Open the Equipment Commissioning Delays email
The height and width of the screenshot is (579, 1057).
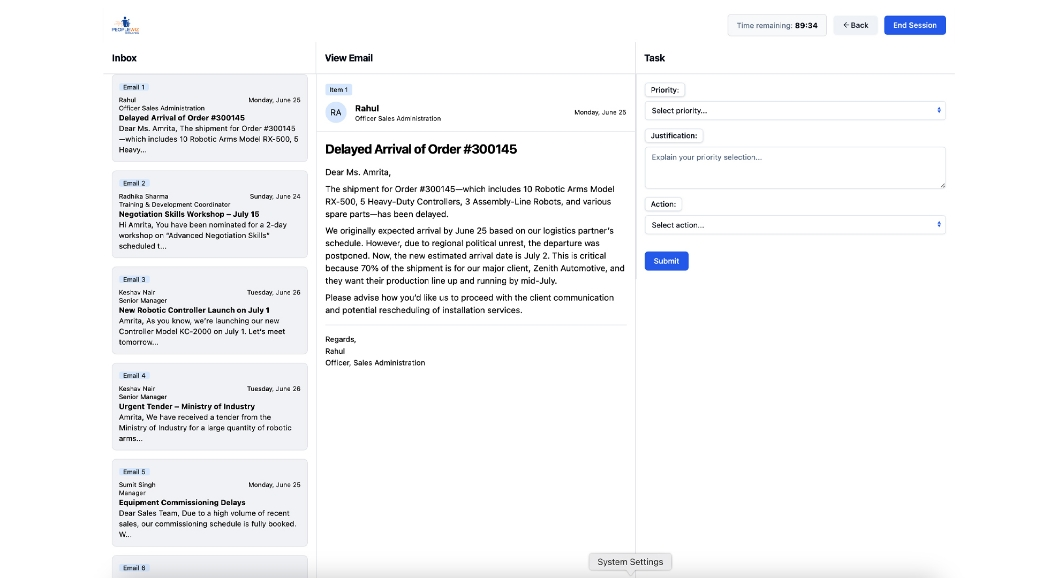coord(209,503)
